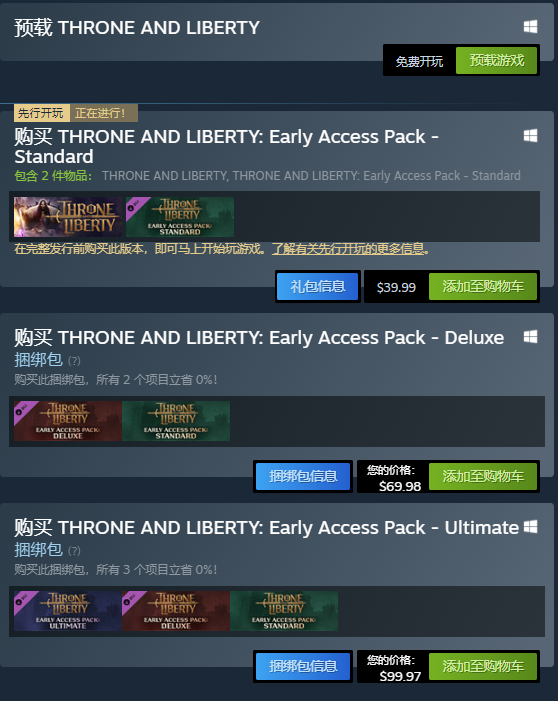Open 捆绑包信息 for the Deluxe bundle
Screen dimensions: 558x701
pos(303,476)
